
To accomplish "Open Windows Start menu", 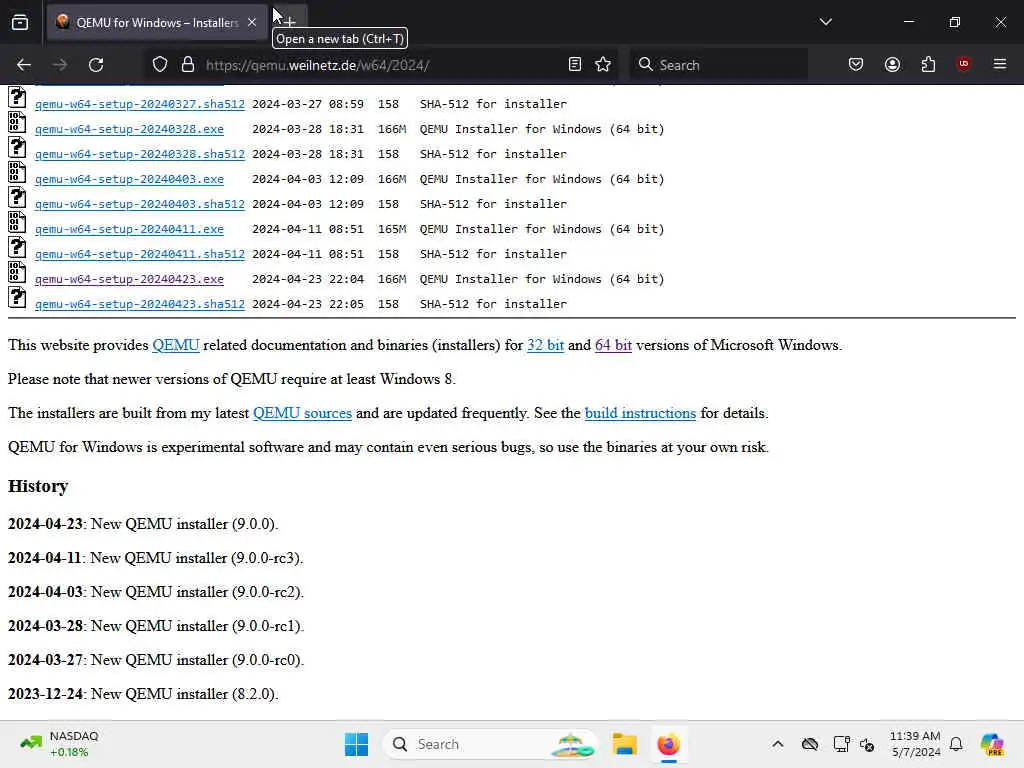I will pyautogui.click(x=357, y=744).
